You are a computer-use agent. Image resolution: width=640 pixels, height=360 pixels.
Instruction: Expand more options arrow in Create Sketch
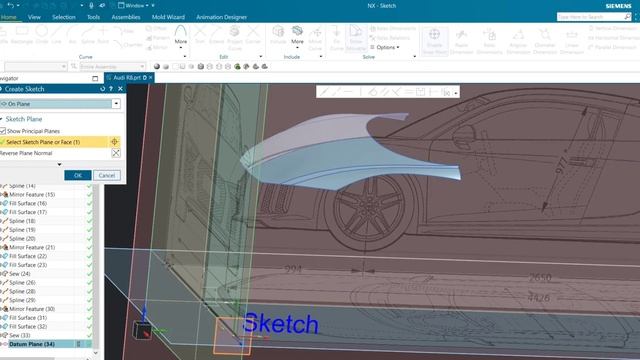(60, 164)
